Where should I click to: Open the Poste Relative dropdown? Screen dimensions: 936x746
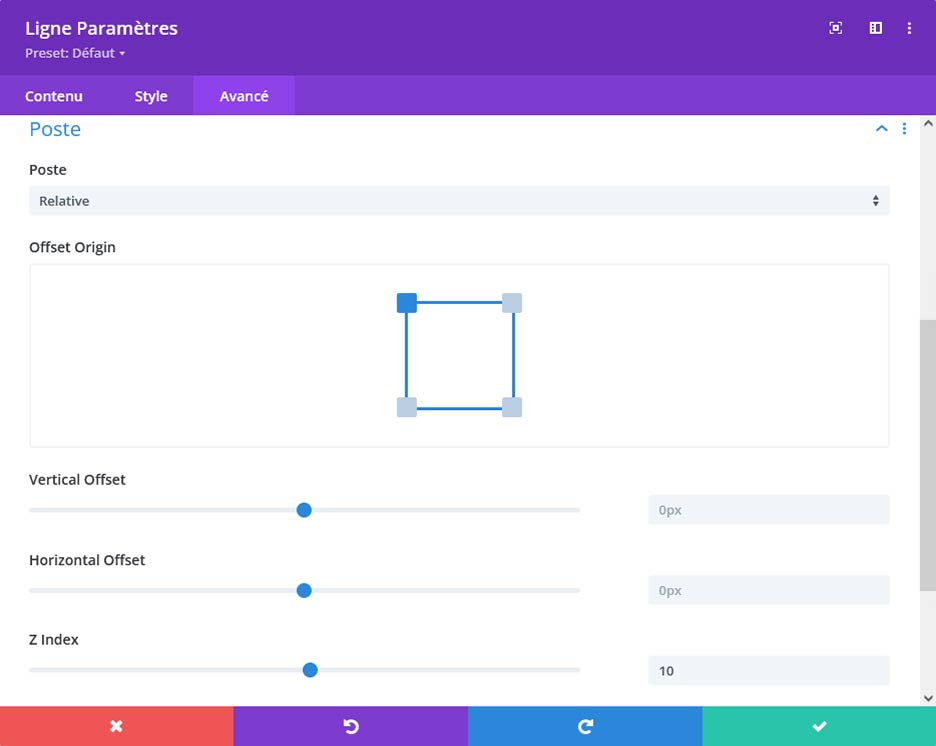(x=459, y=201)
